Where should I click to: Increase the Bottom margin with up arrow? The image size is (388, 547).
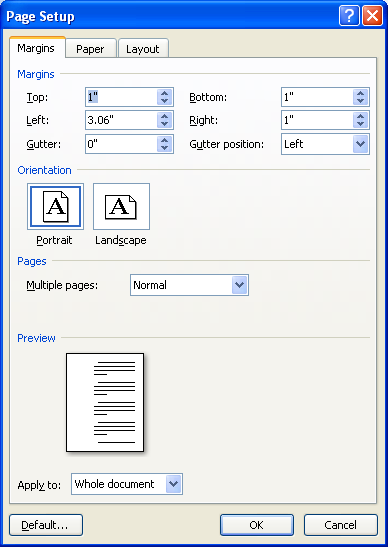point(360,93)
